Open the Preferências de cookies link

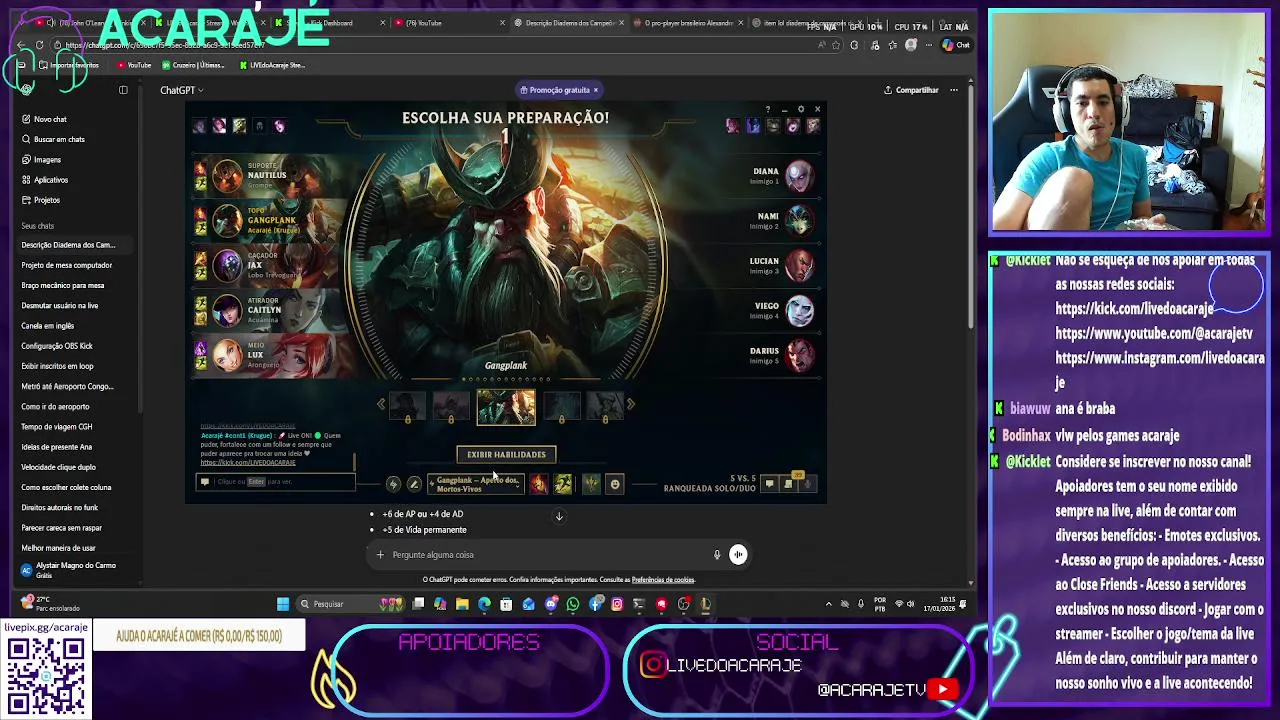(x=663, y=580)
